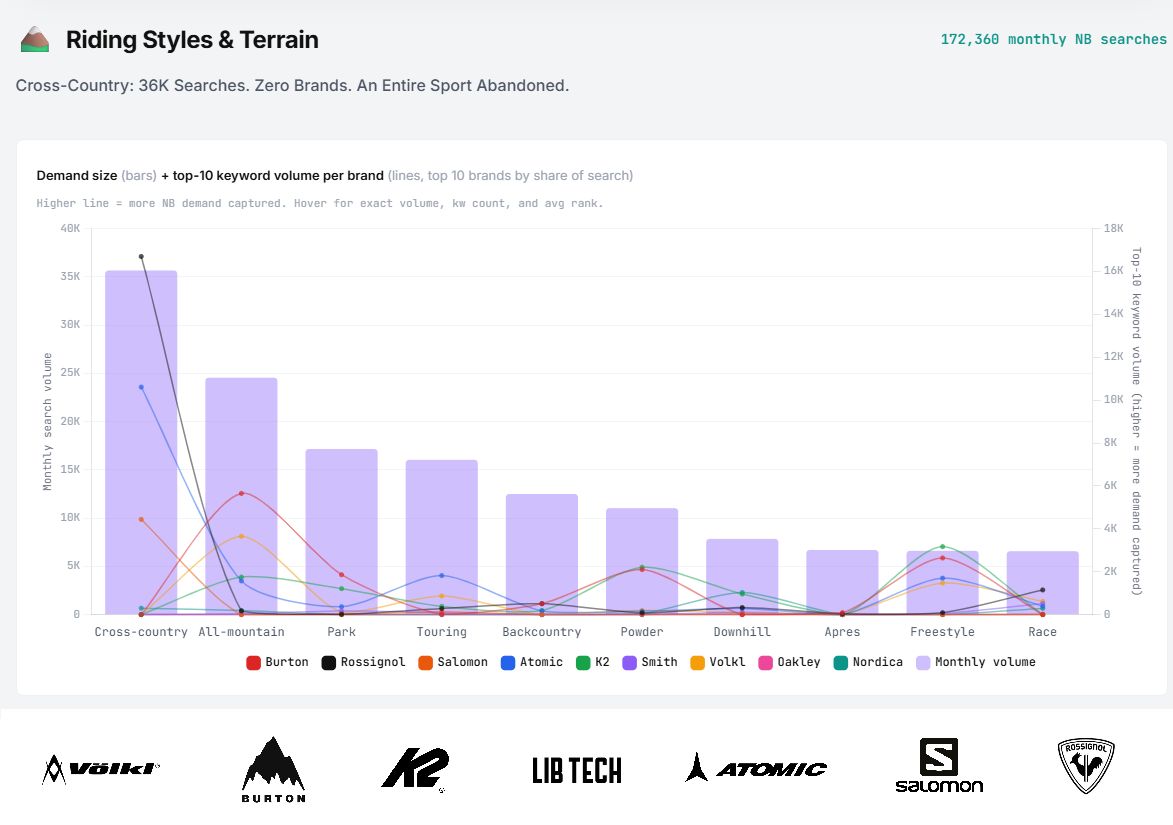
Task: Select the Powder volume bar
Action: [x=642, y=562]
